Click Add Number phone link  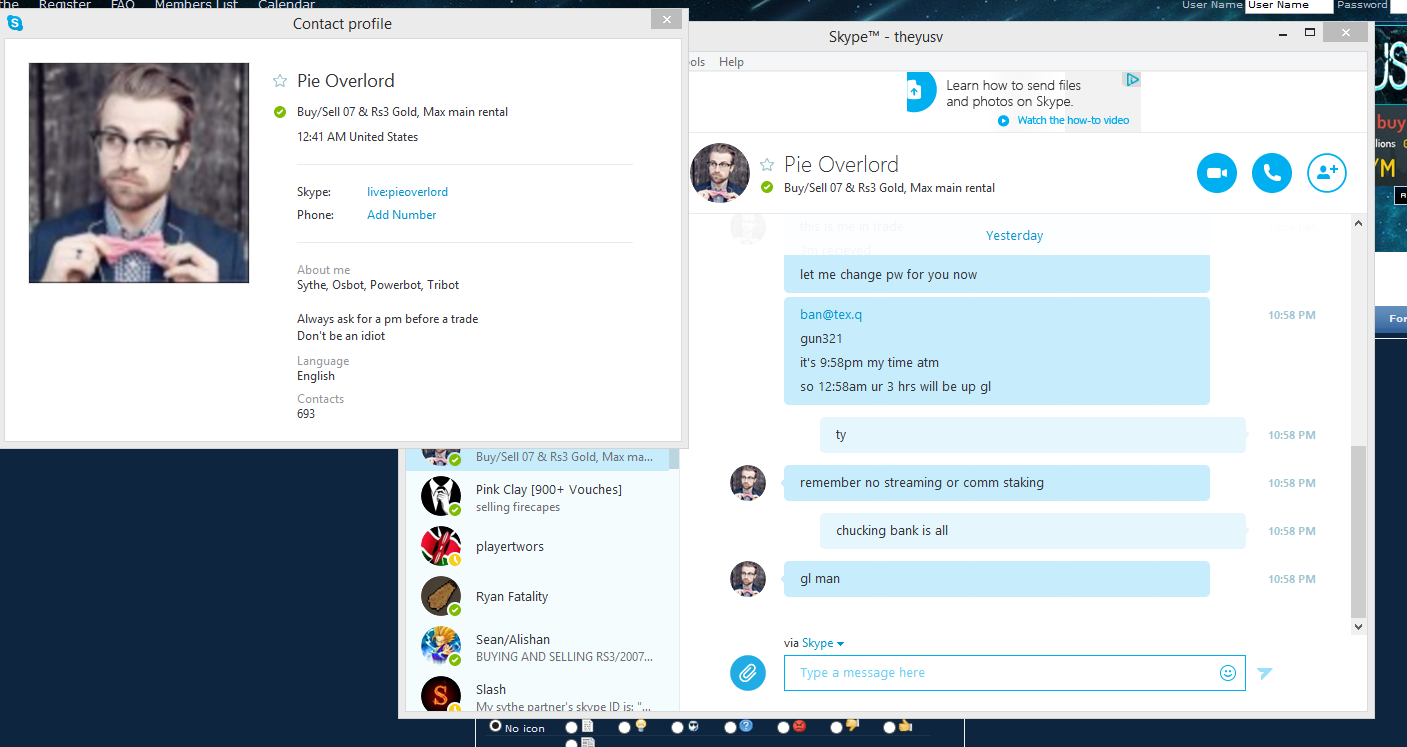point(402,215)
